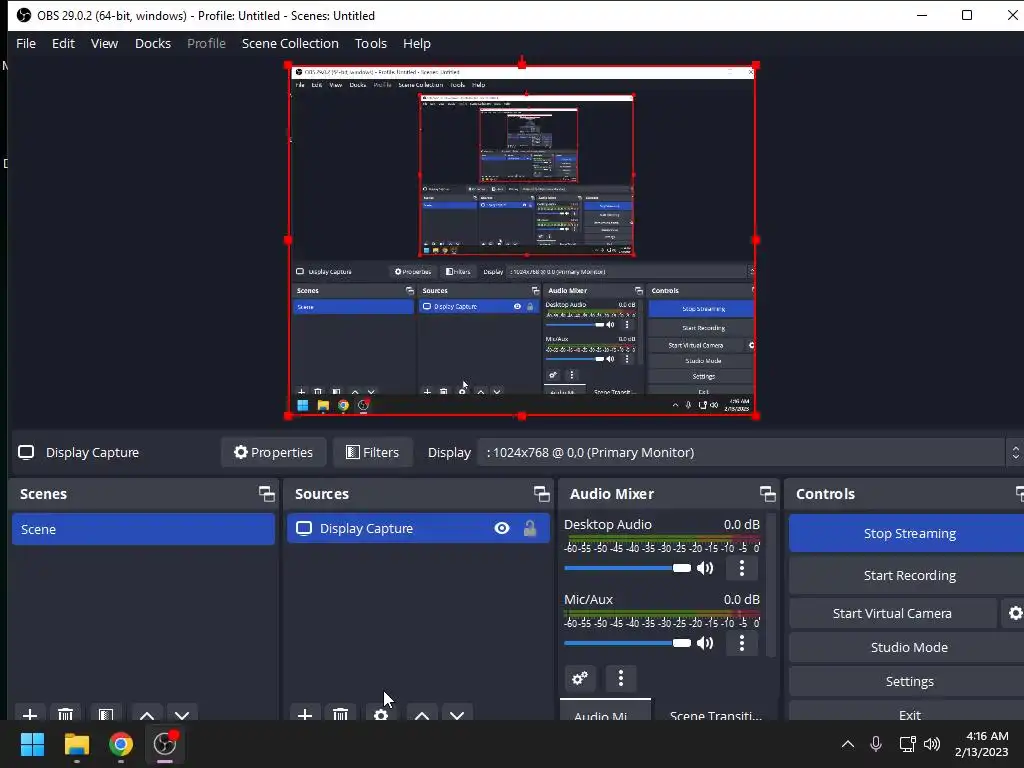Open source properties gear icon
This screenshot has width=1024, height=768.
coord(381,714)
